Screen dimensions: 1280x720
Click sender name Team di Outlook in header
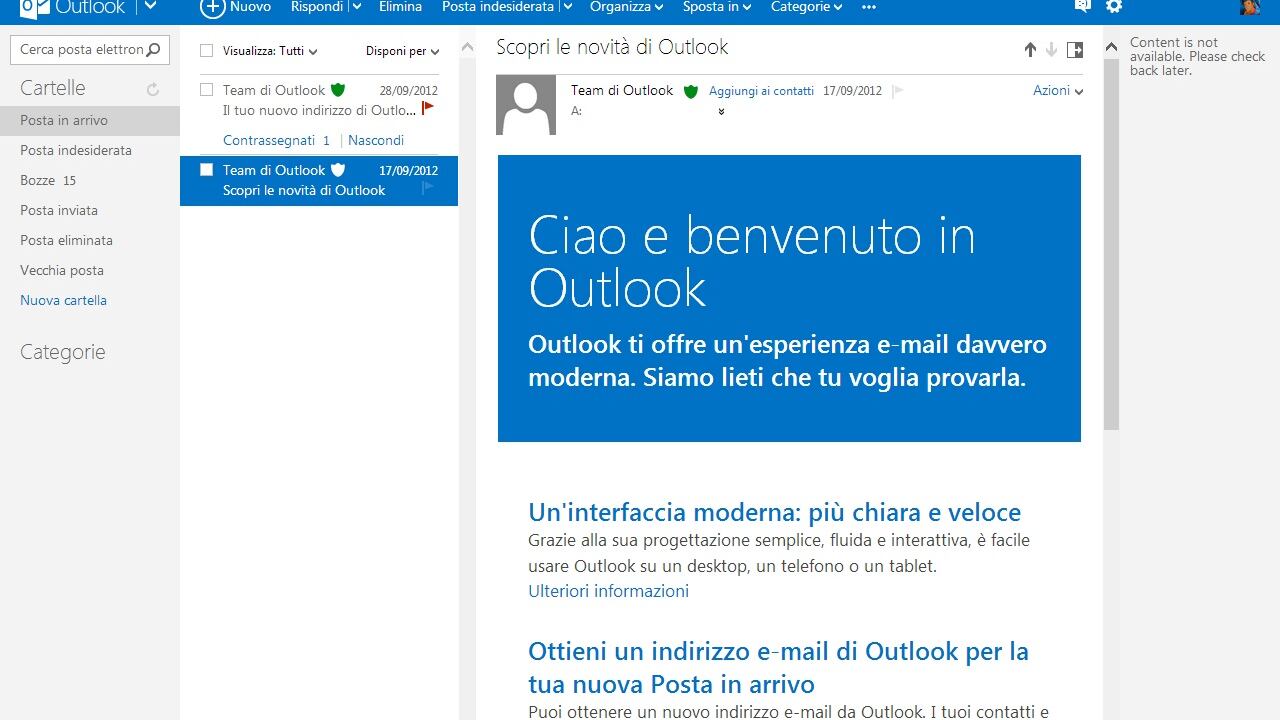[x=622, y=90]
